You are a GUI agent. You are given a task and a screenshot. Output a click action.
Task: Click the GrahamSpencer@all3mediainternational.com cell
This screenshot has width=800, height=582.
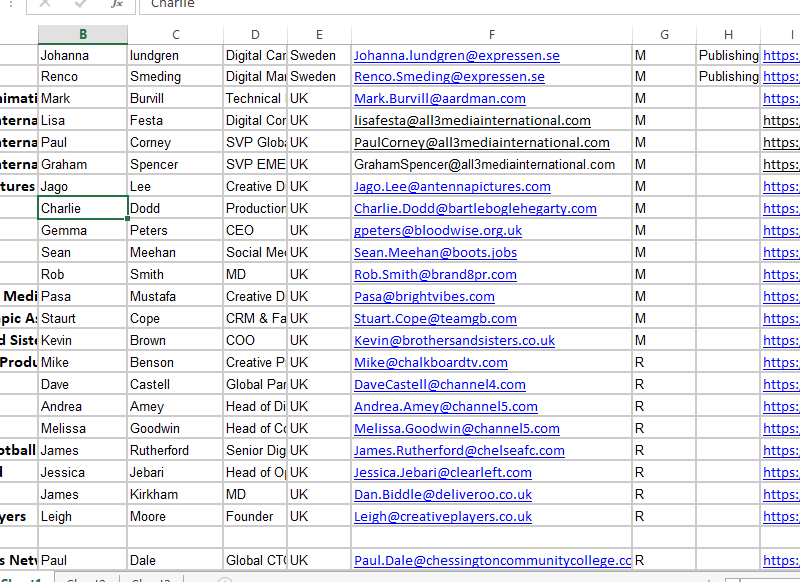click(483, 165)
